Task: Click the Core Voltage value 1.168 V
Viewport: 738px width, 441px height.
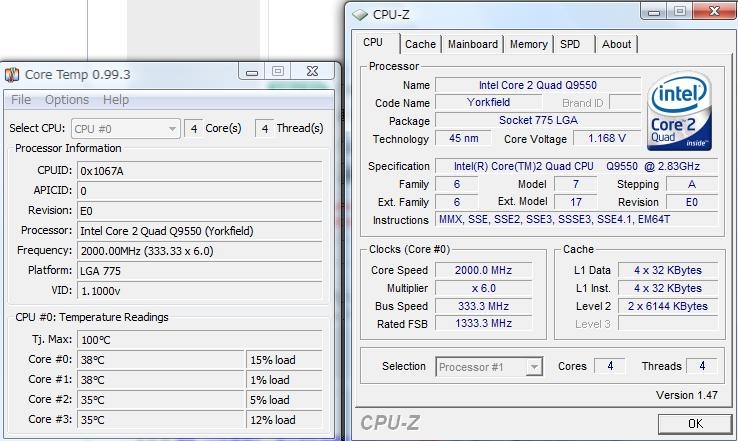Action: [607, 138]
